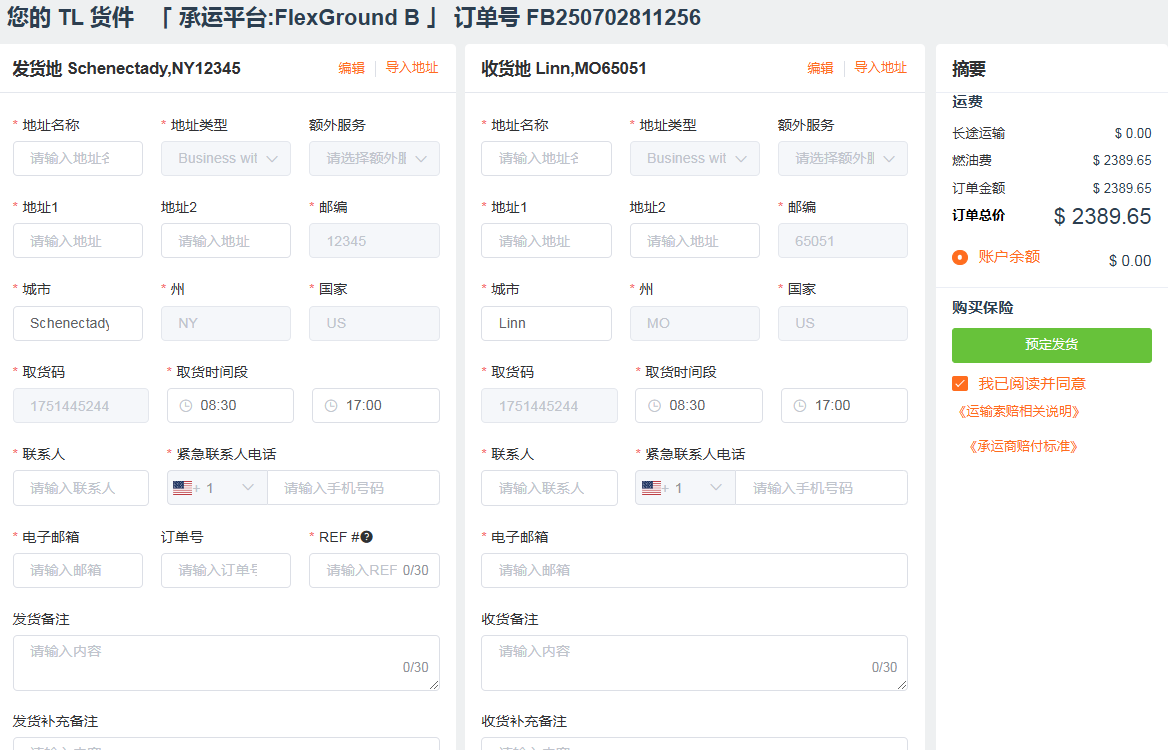This screenshot has height=750, width=1168.
Task: Click destination start time 08:30 field
Action: coord(699,406)
